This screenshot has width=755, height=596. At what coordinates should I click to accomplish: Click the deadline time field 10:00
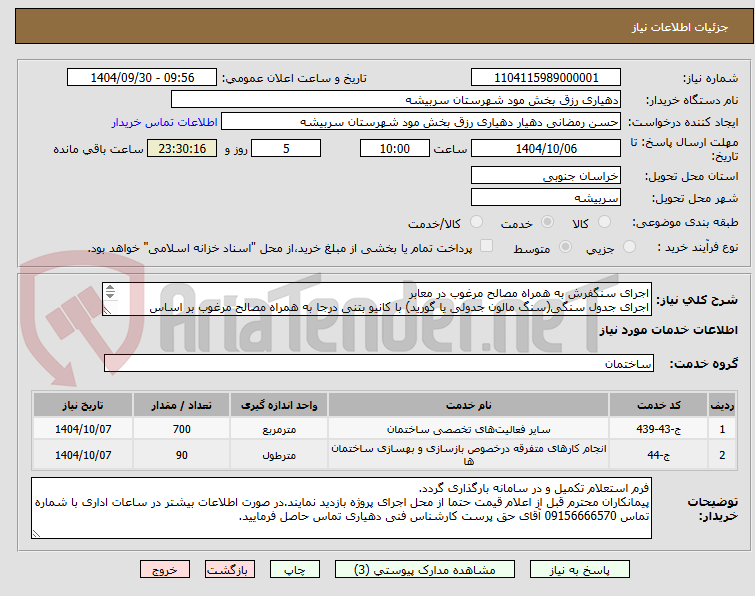[x=395, y=148]
